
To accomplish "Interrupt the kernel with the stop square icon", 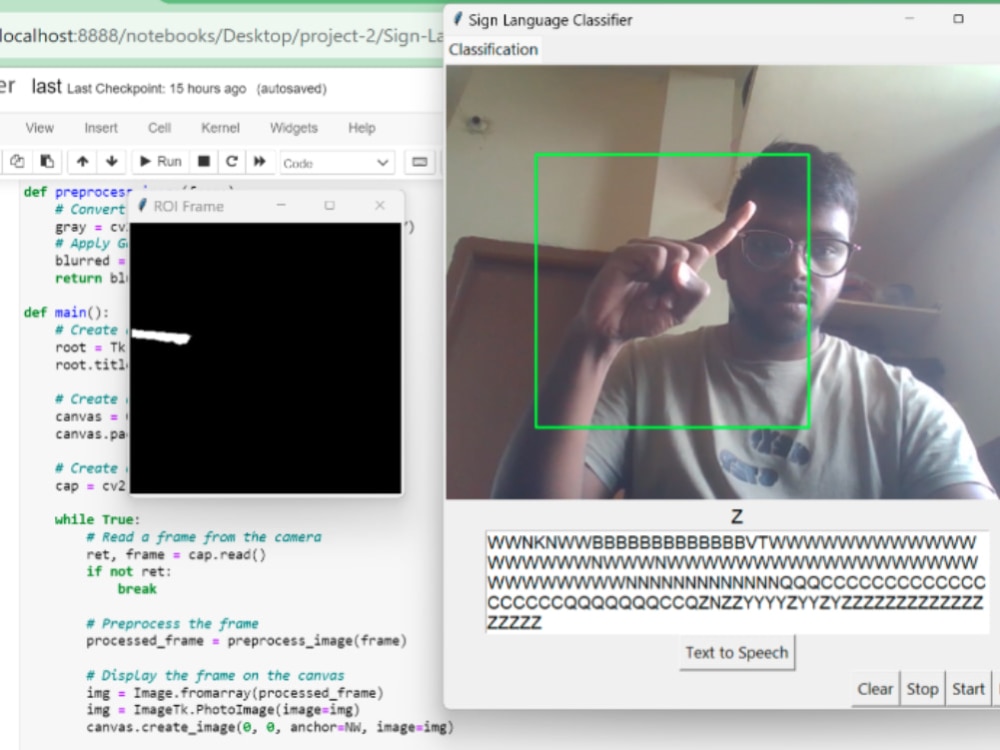I will (x=204, y=161).
